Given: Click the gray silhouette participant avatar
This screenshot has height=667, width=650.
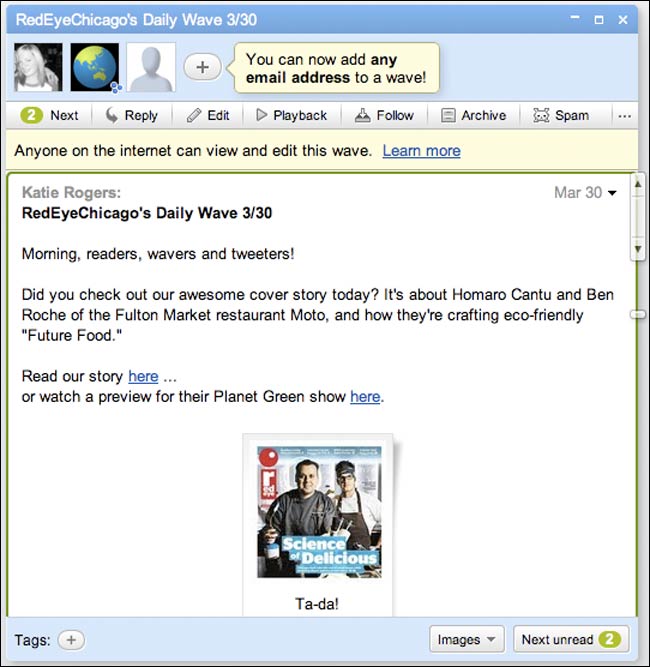Looking at the screenshot, I should point(151,67).
